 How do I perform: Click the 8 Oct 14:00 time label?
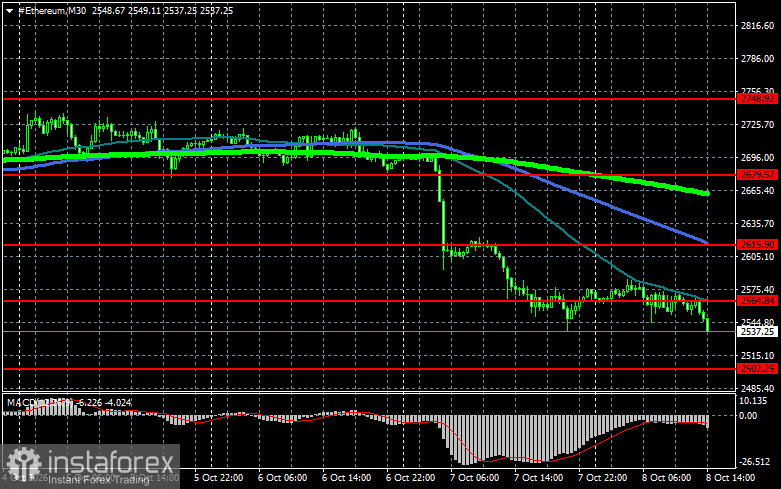(730, 478)
